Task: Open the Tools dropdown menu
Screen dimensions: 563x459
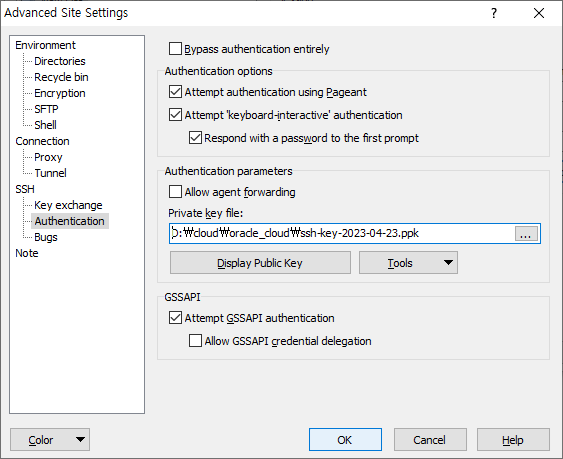Action: 408,263
